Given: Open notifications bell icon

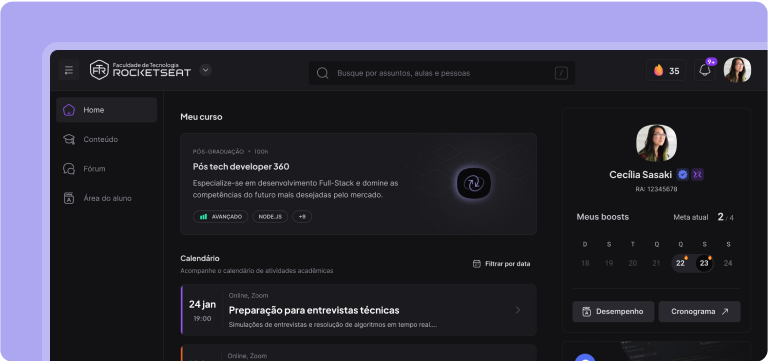Looking at the screenshot, I should pyautogui.click(x=705, y=71).
